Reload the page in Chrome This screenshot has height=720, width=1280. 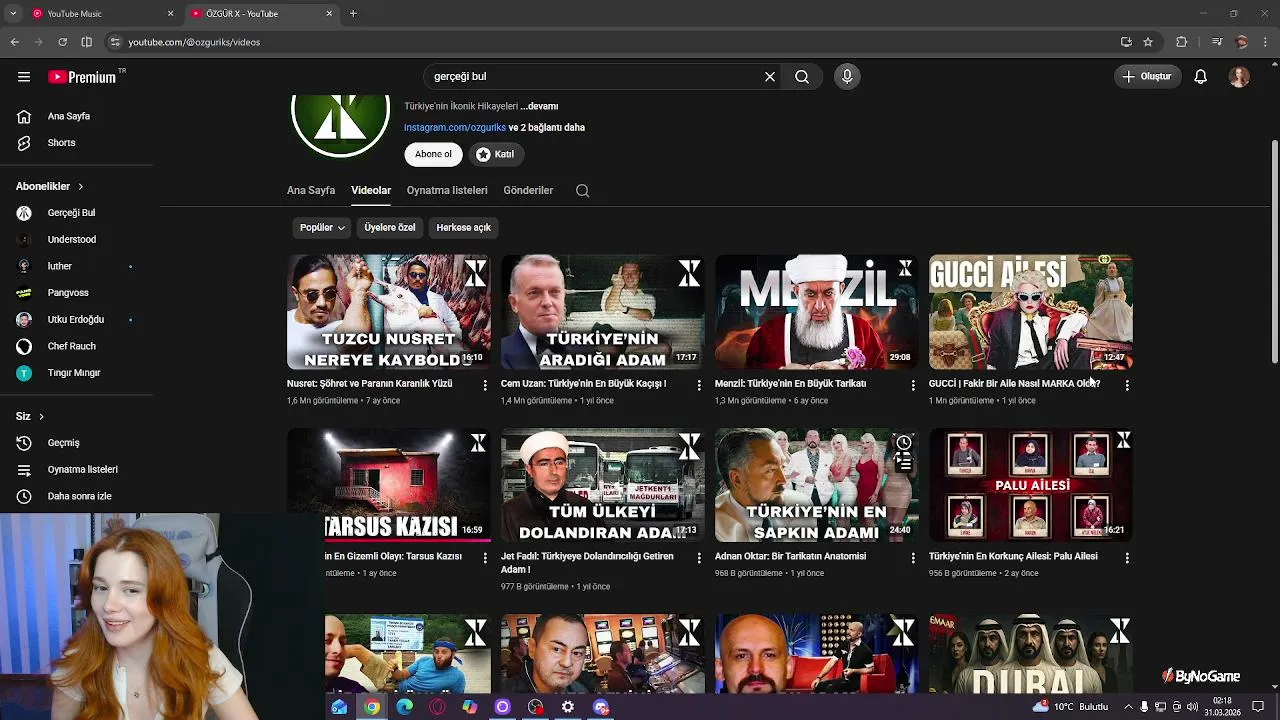click(62, 42)
